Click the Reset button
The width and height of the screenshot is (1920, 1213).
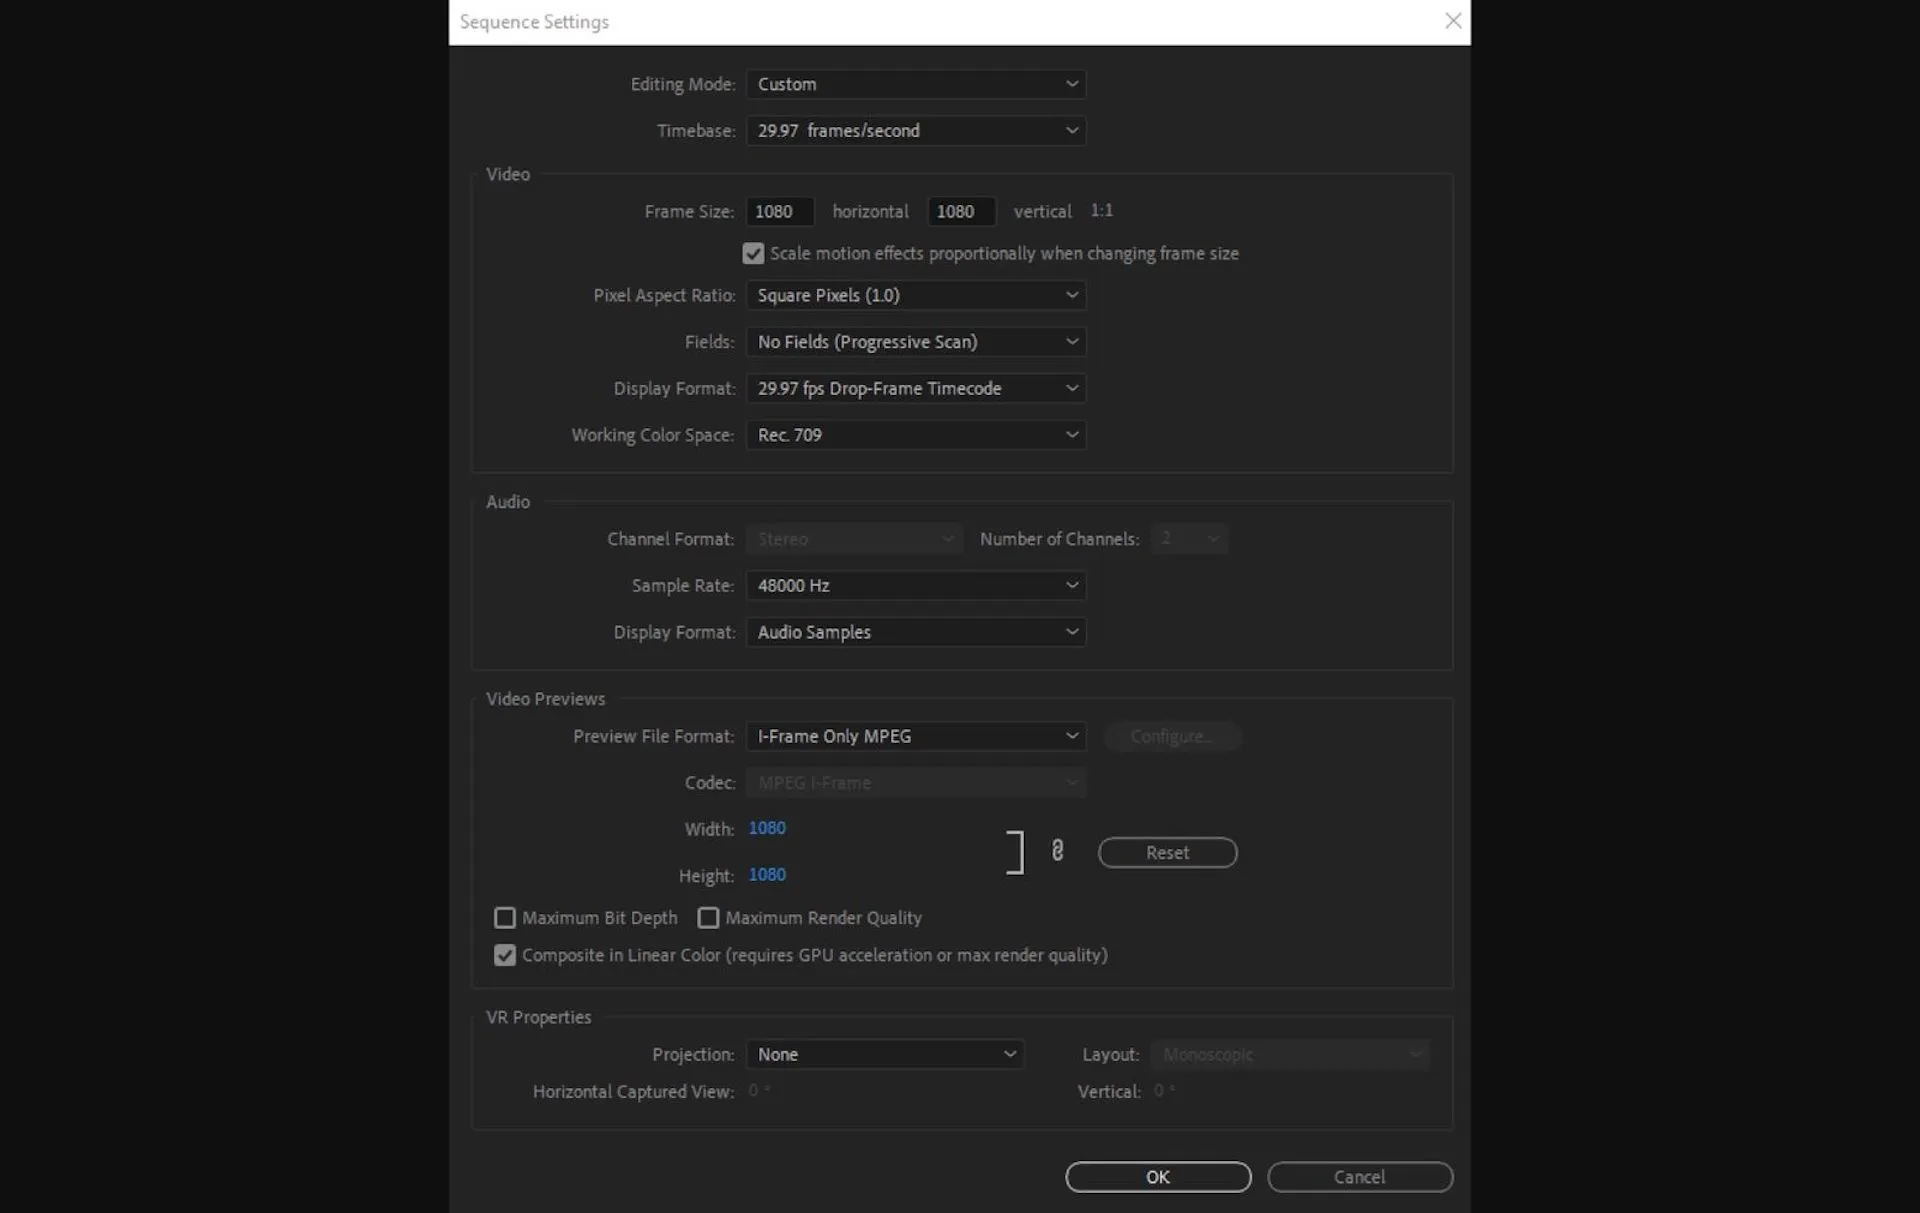pyautogui.click(x=1167, y=851)
